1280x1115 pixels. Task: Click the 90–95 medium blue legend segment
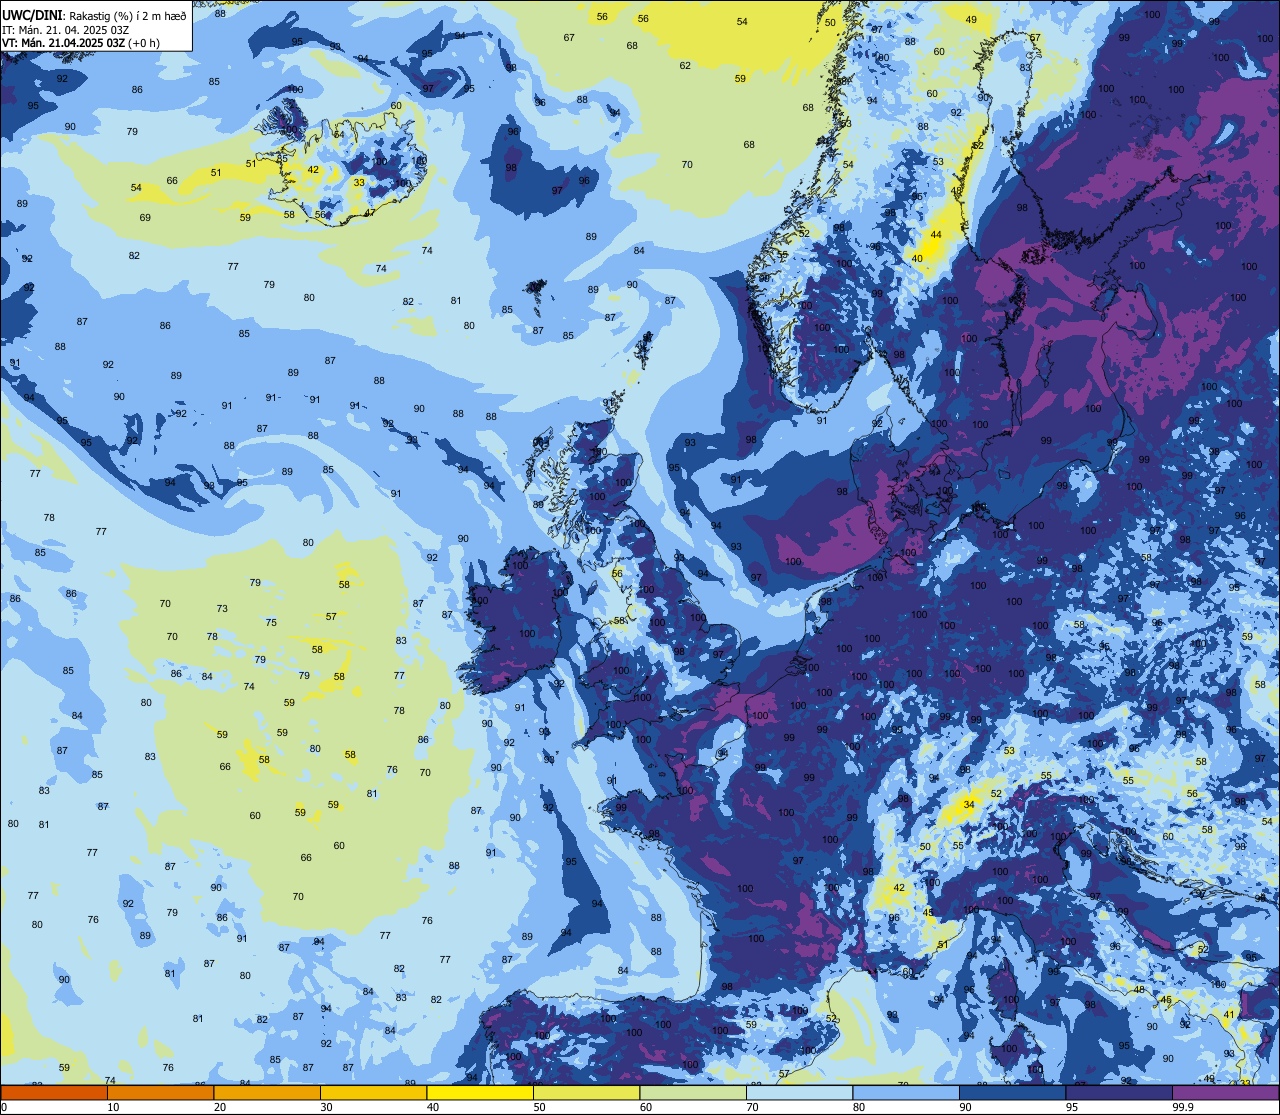point(1012,1092)
